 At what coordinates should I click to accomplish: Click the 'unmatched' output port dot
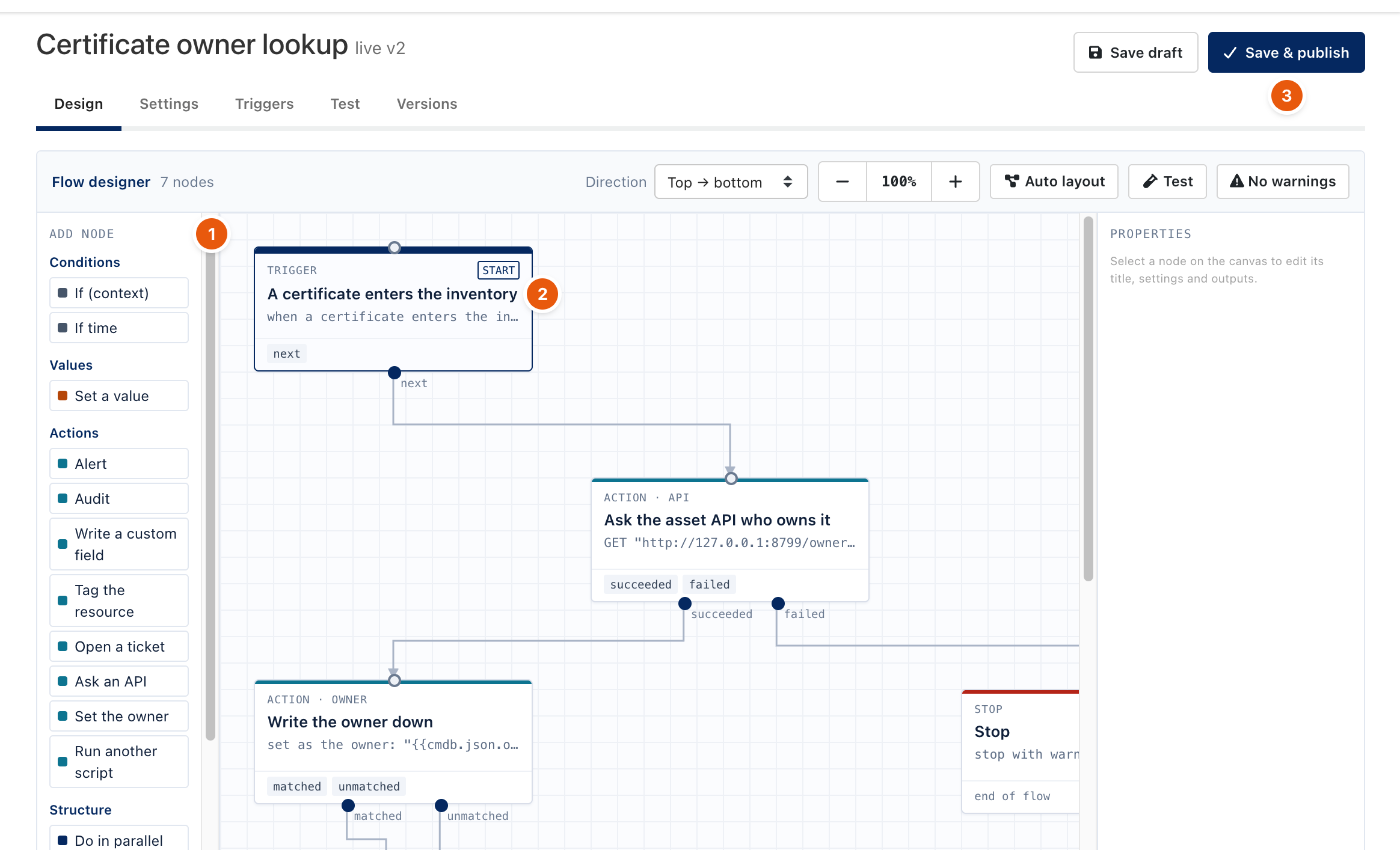click(x=440, y=805)
